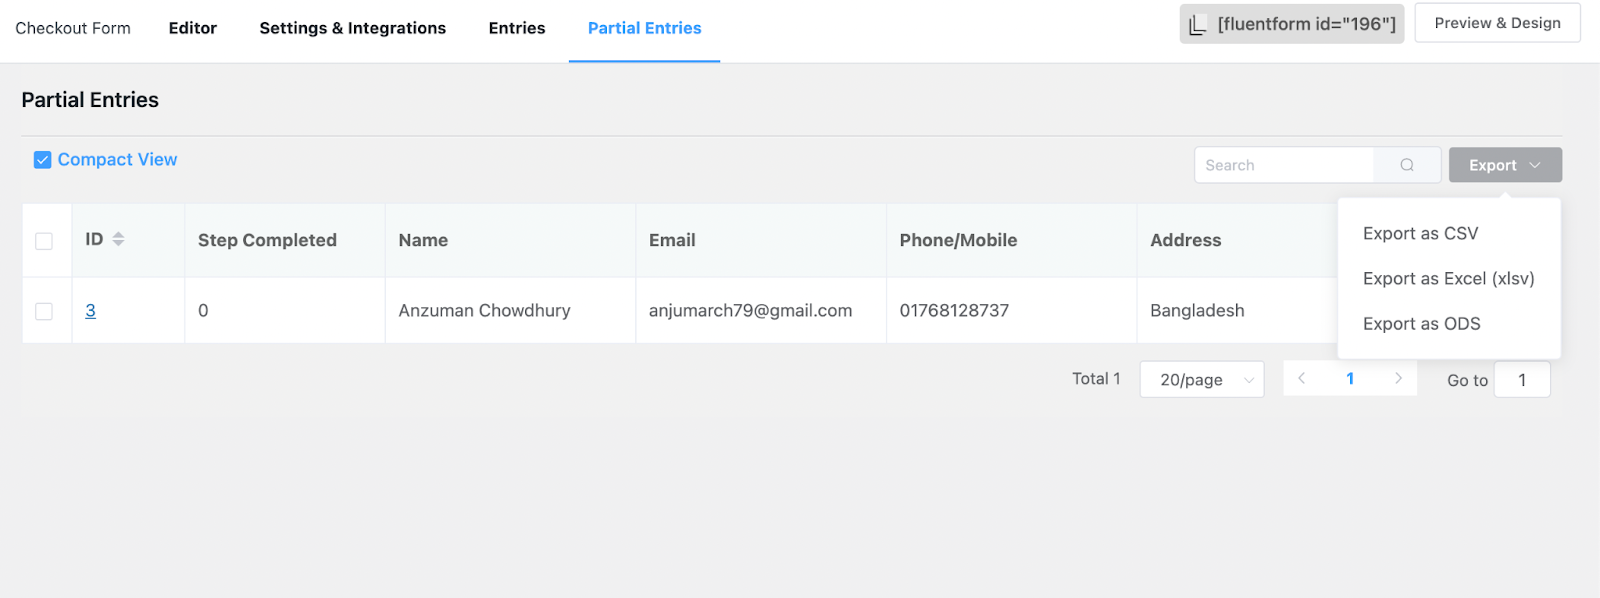The height and width of the screenshot is (598, 1600).
Task: Open the Editor tab
Action: (192, 28)
